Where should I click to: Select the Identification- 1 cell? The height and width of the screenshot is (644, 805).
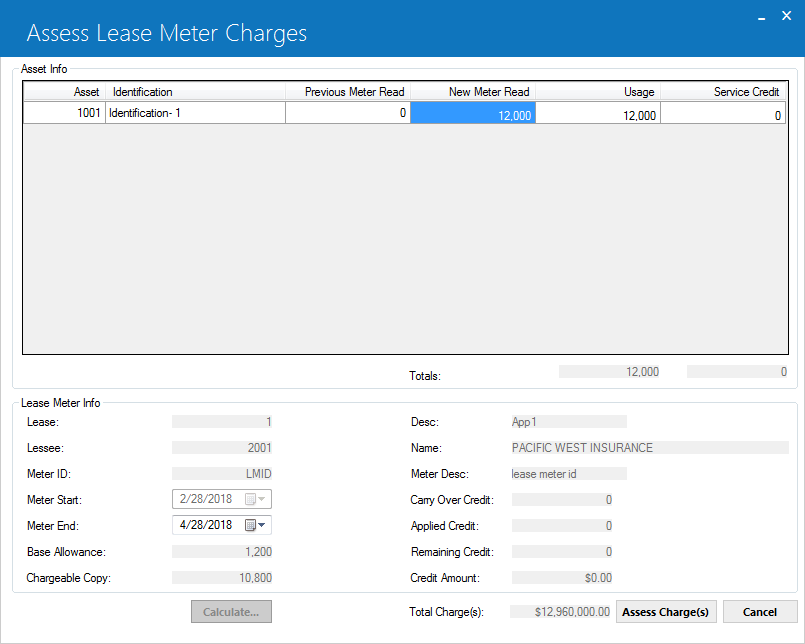(195, 113)
